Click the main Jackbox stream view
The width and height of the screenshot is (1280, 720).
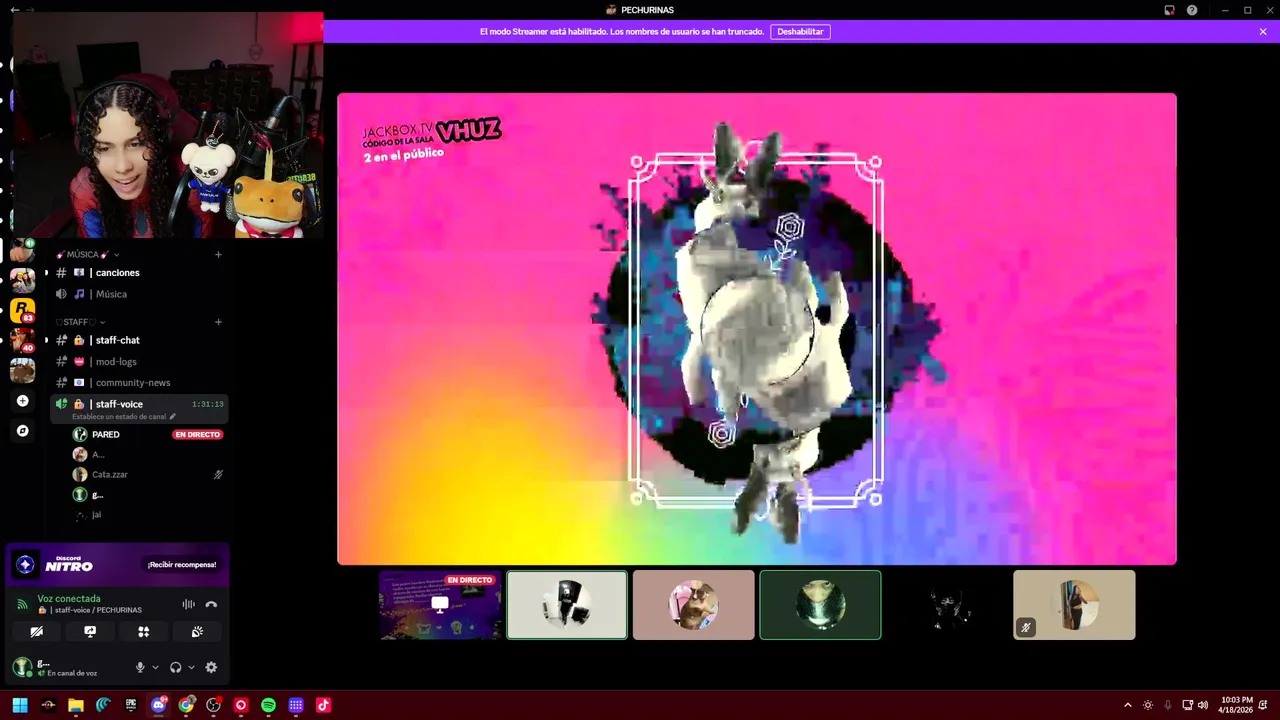coord(757,329)
